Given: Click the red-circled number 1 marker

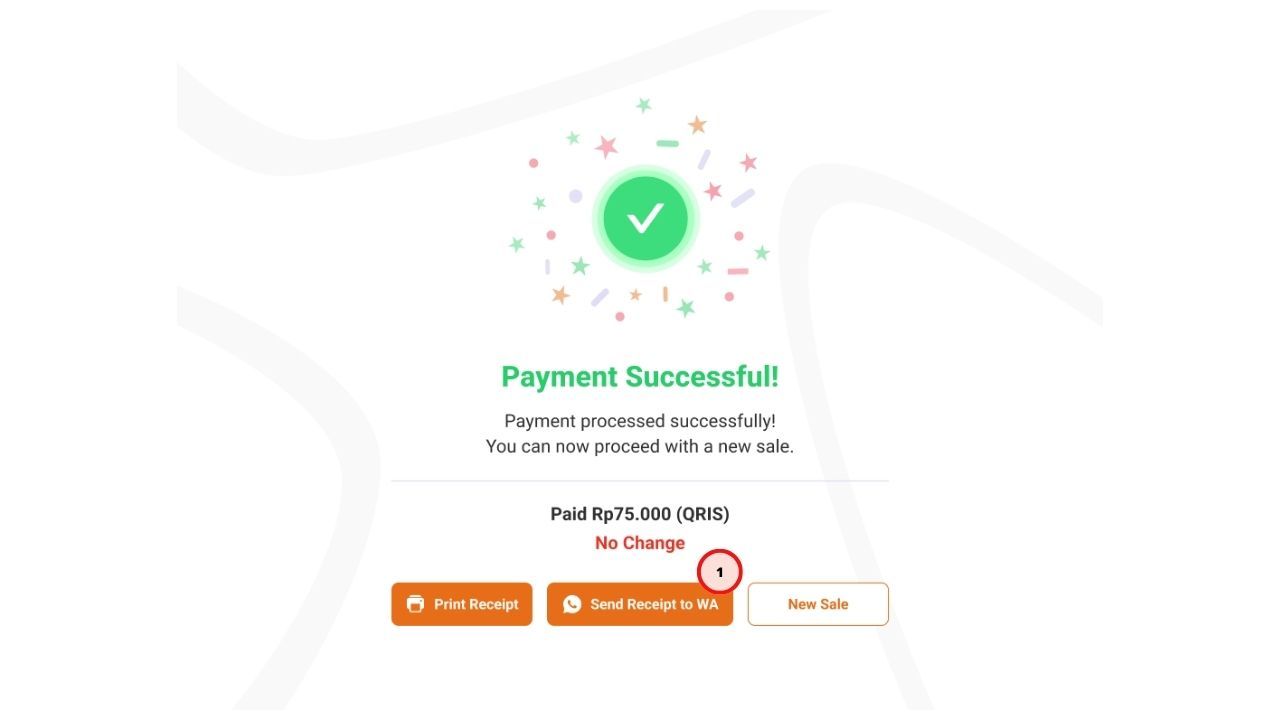Looking at the screenshot, I should [x=719, y=572].
